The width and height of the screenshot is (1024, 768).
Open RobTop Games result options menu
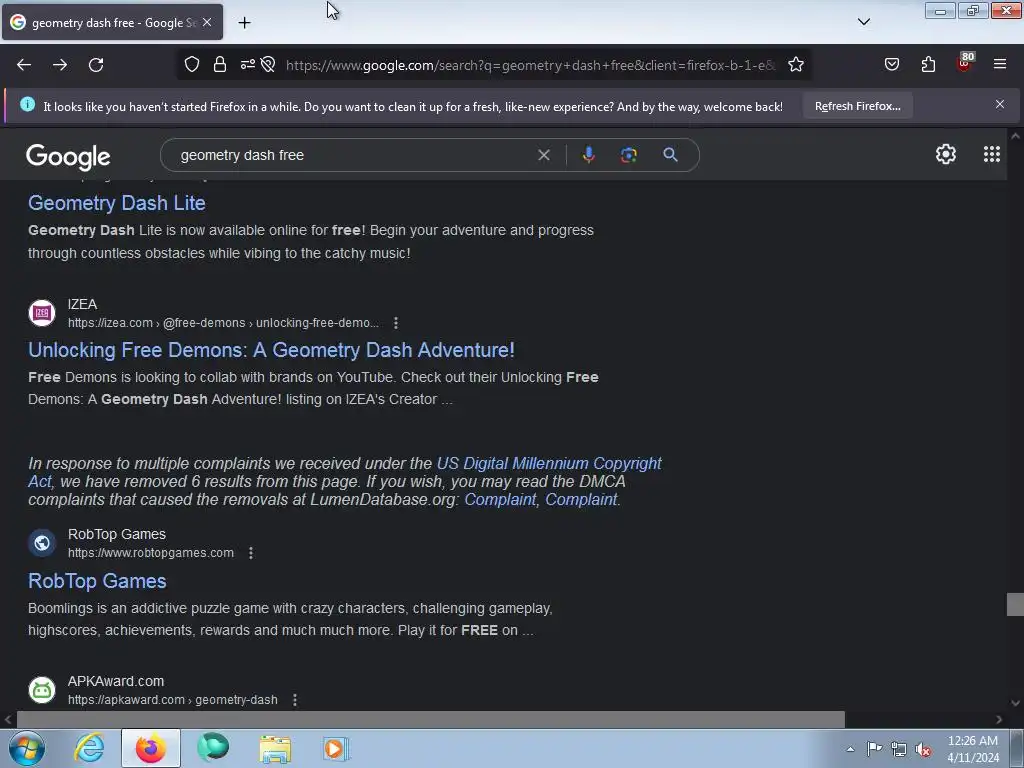pyautogui.click(x=251, y=552)
